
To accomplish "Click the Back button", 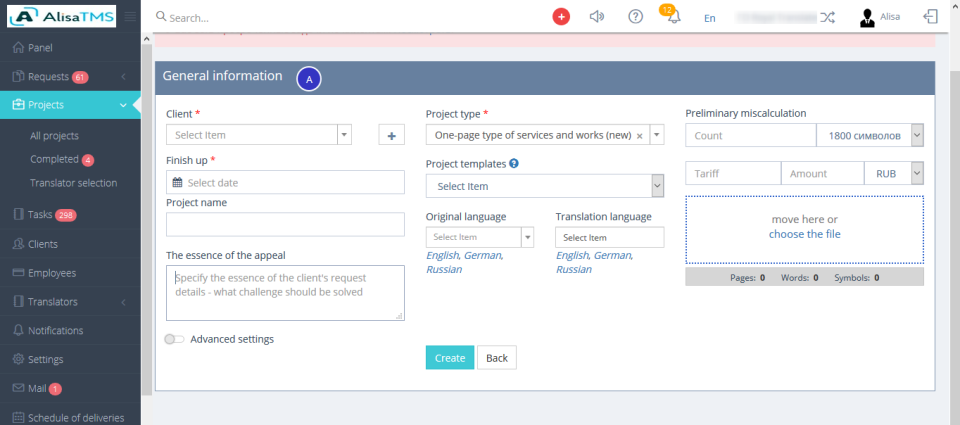I will click(497, 358).
